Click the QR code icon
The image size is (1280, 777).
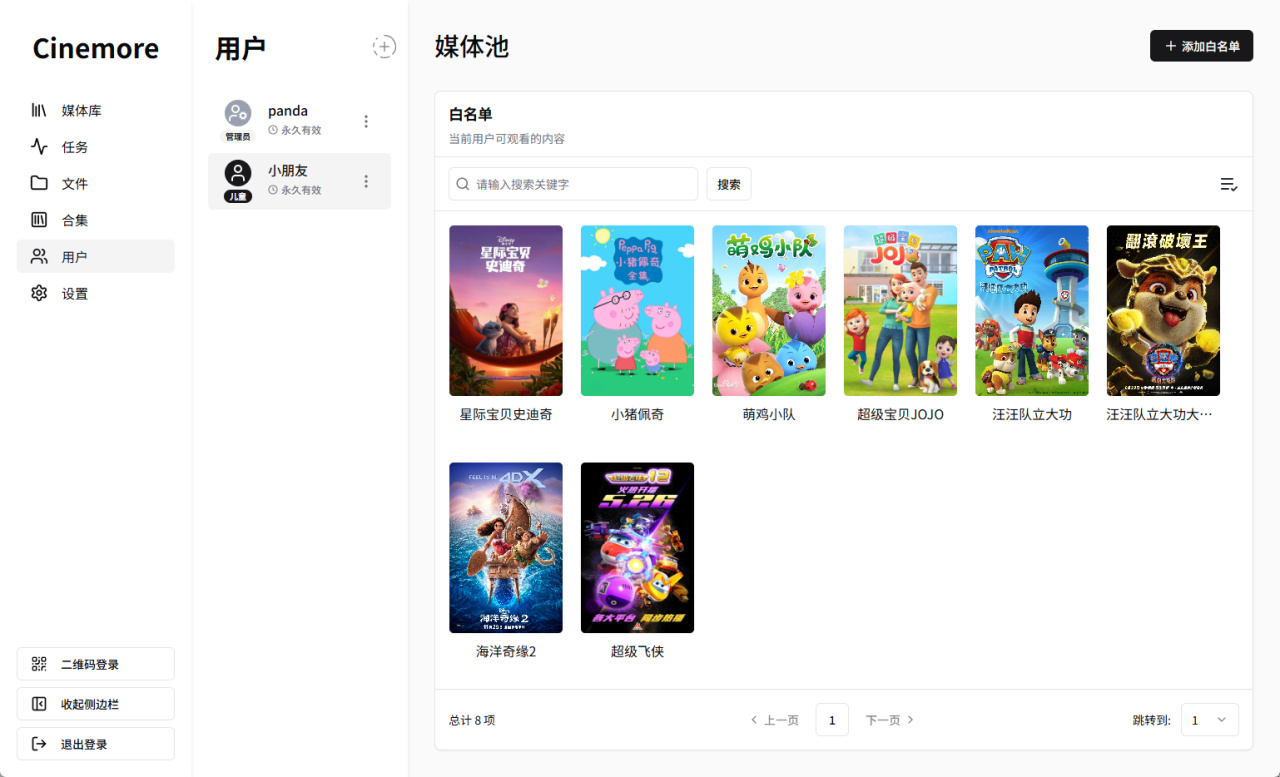click(39, 664)
